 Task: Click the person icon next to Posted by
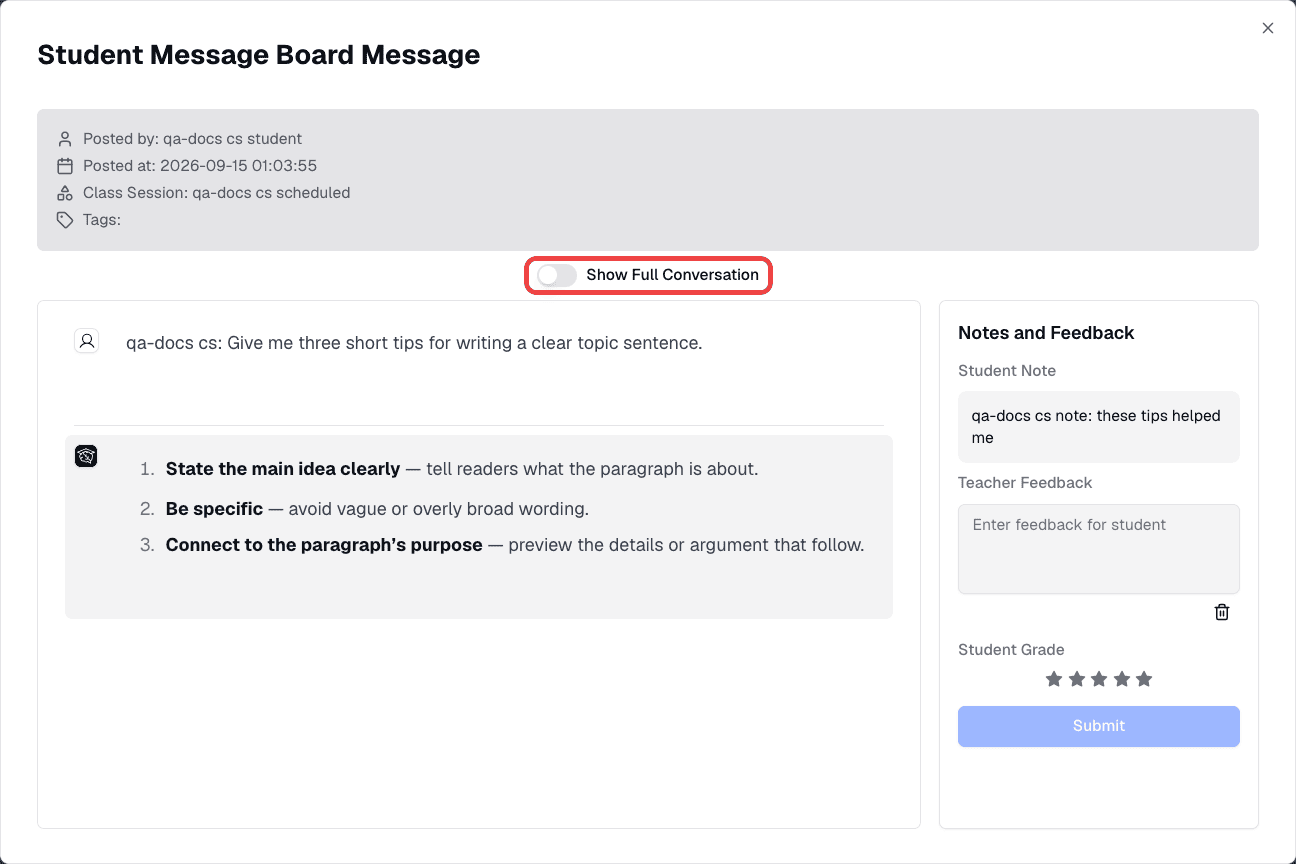click(x=65, y=139)
